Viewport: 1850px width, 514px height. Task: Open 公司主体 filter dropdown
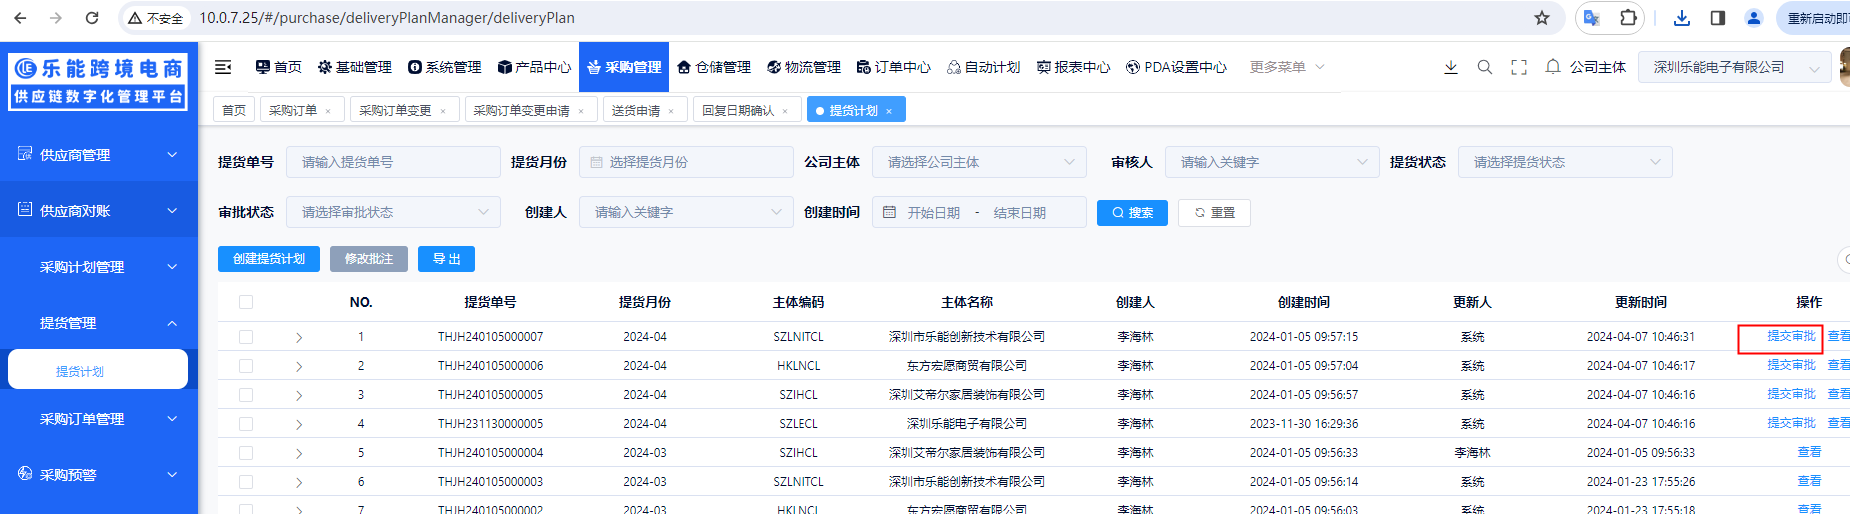tap(979, 162)
